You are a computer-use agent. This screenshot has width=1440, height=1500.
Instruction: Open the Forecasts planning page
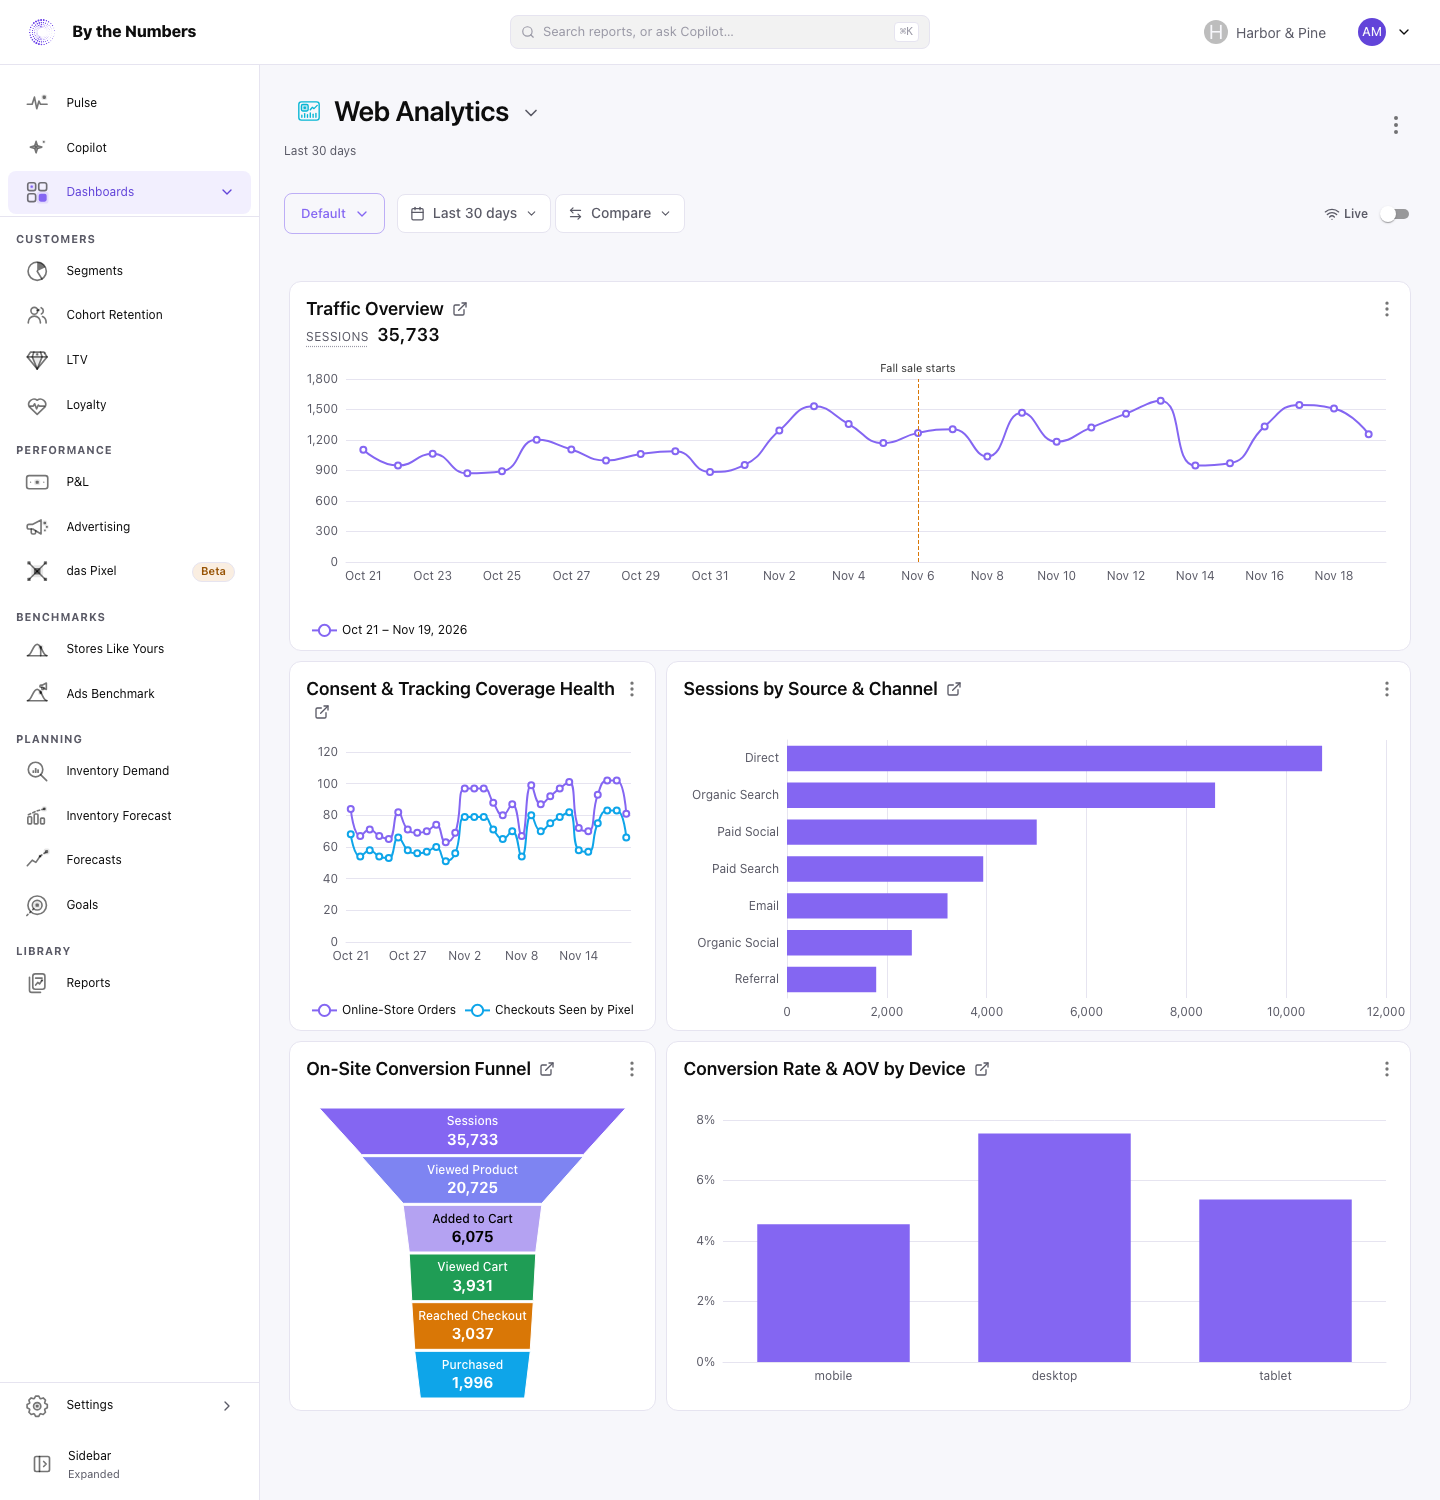(130, 860)
